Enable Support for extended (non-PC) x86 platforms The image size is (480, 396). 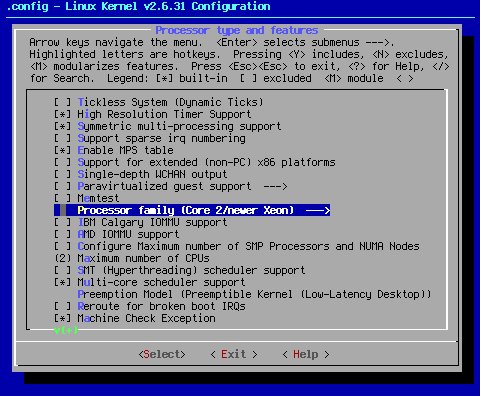click(x=63, y=162)
